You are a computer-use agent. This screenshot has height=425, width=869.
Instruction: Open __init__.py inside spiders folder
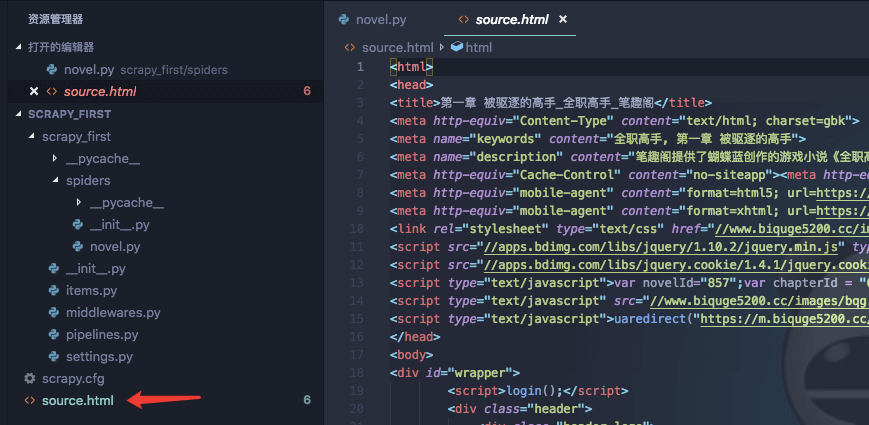tap(119, 225)
